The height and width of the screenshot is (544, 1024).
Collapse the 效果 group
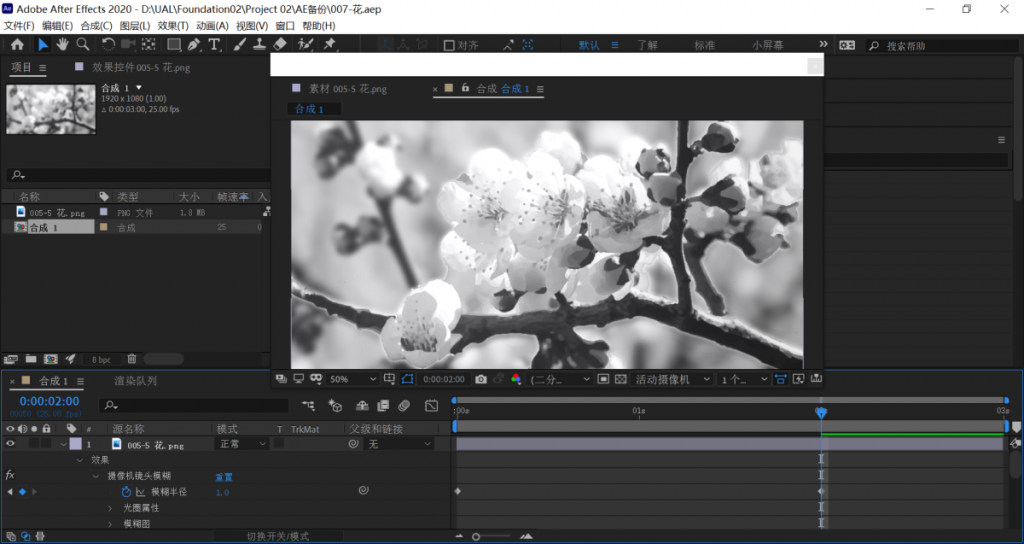(x=80, y=460)
